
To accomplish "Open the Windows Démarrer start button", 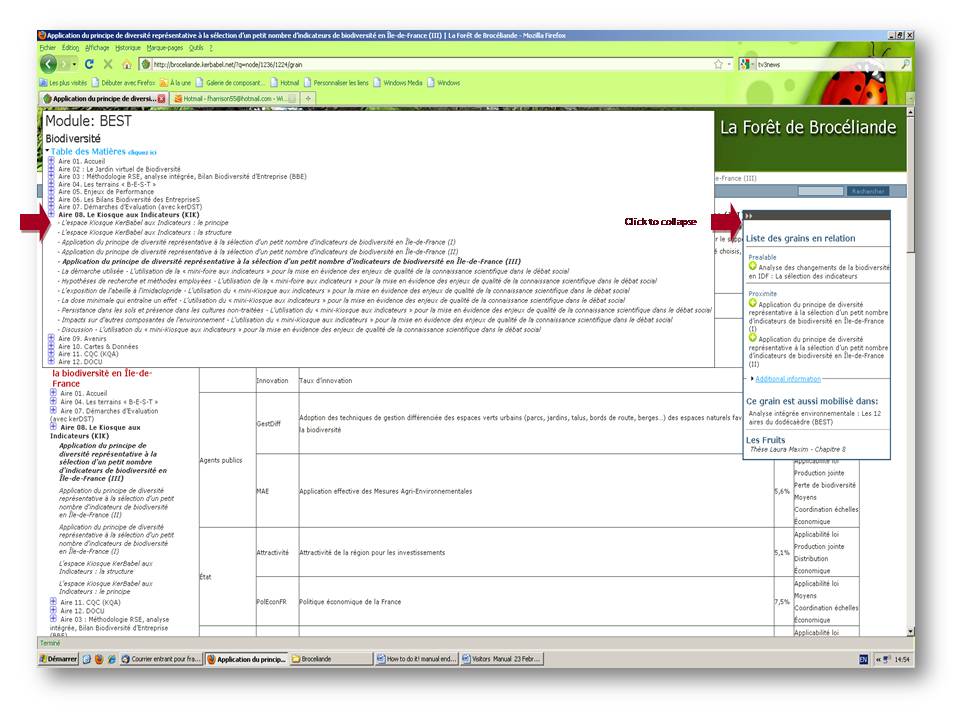I will click(x=59, y=659).
